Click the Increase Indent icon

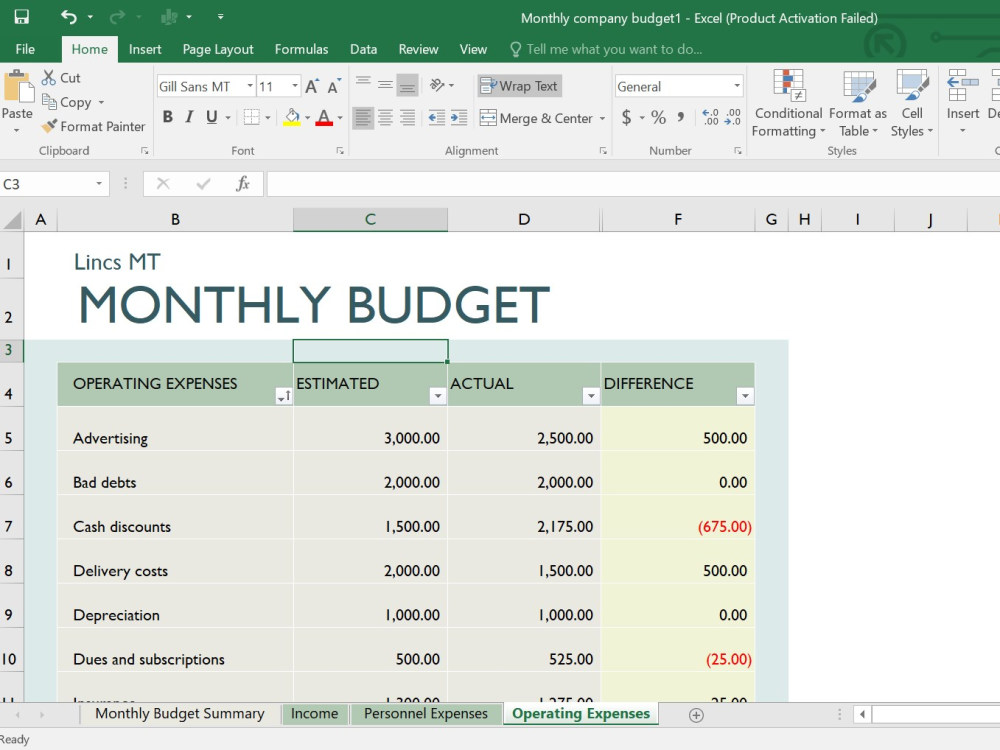coord(459,118)
